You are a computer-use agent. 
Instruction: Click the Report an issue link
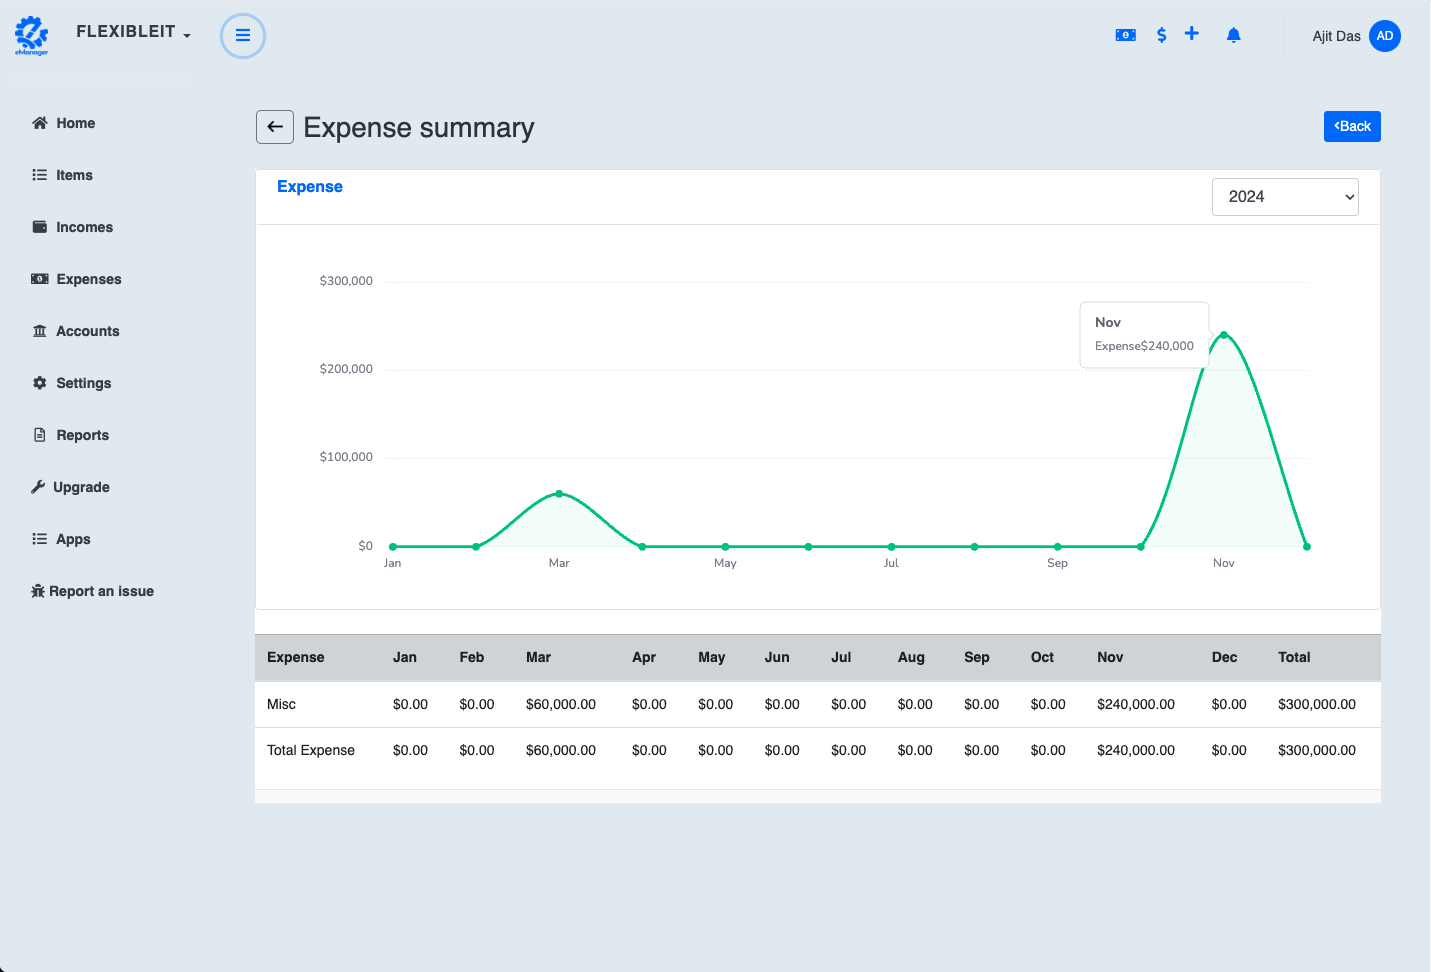101,591
